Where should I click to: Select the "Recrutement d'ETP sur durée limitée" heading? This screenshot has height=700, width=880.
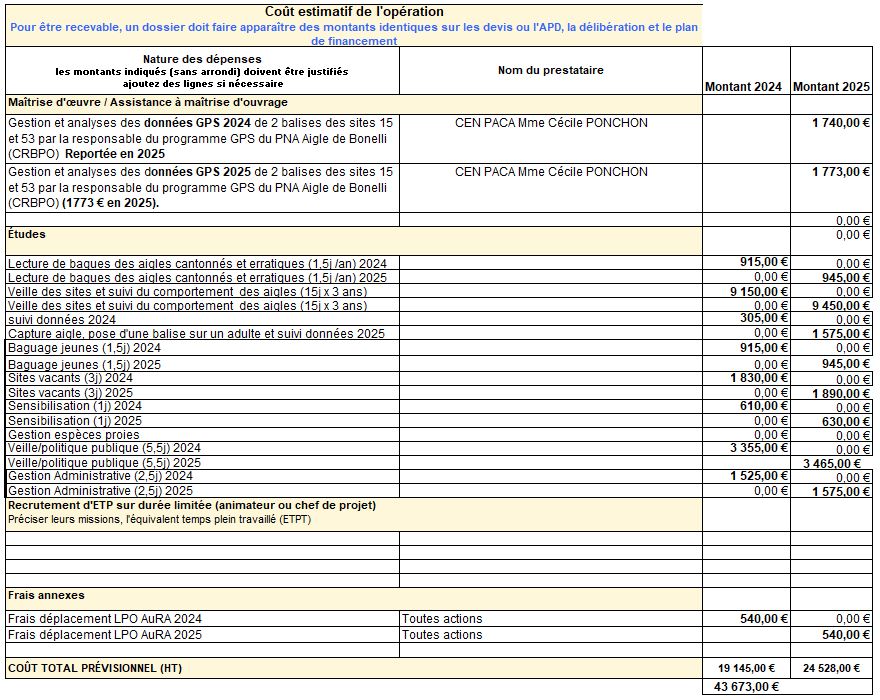pyautogui.click(x=192, y=505)
